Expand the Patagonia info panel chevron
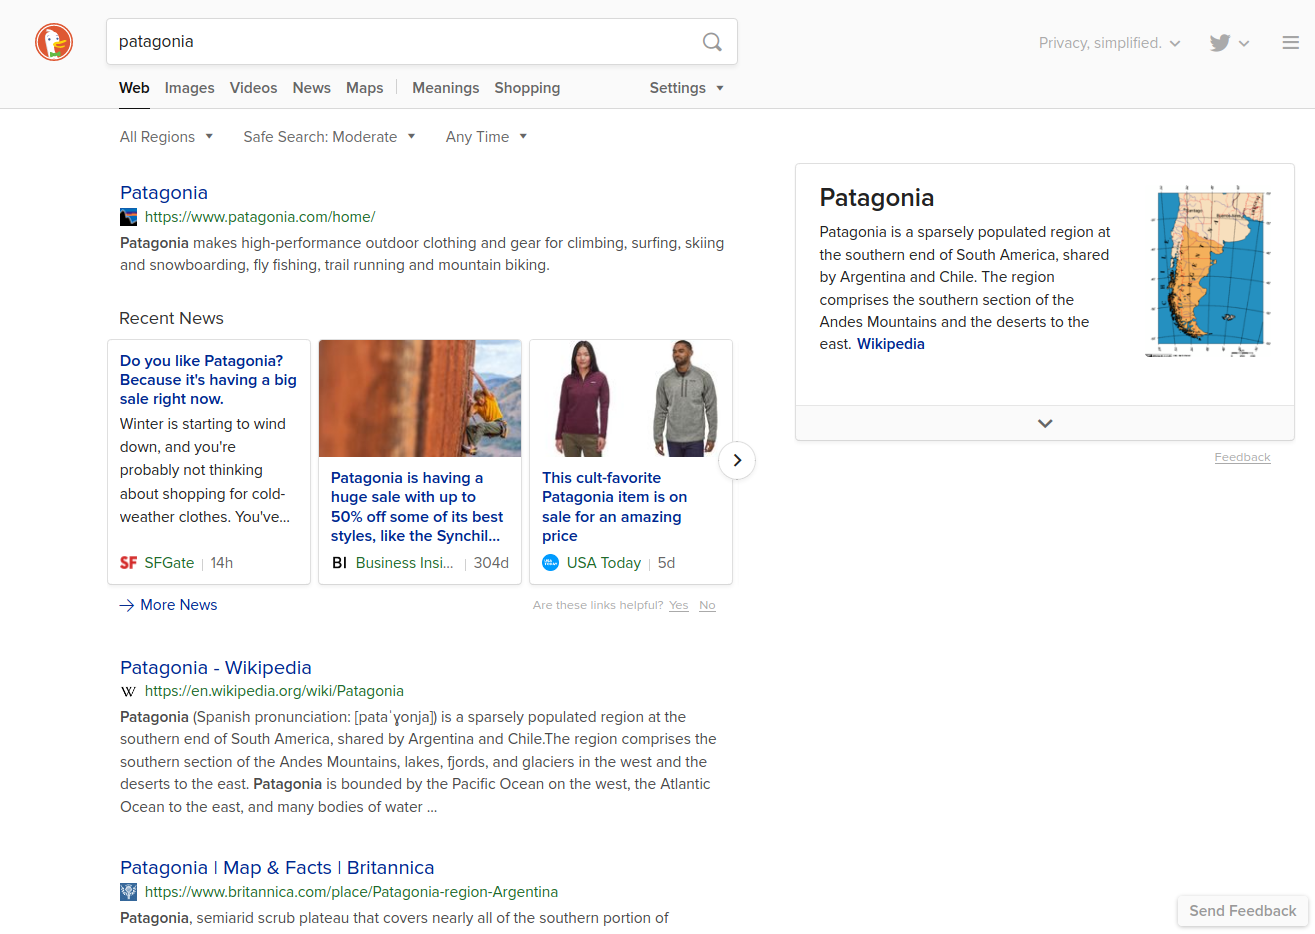 click(1045, 423)
